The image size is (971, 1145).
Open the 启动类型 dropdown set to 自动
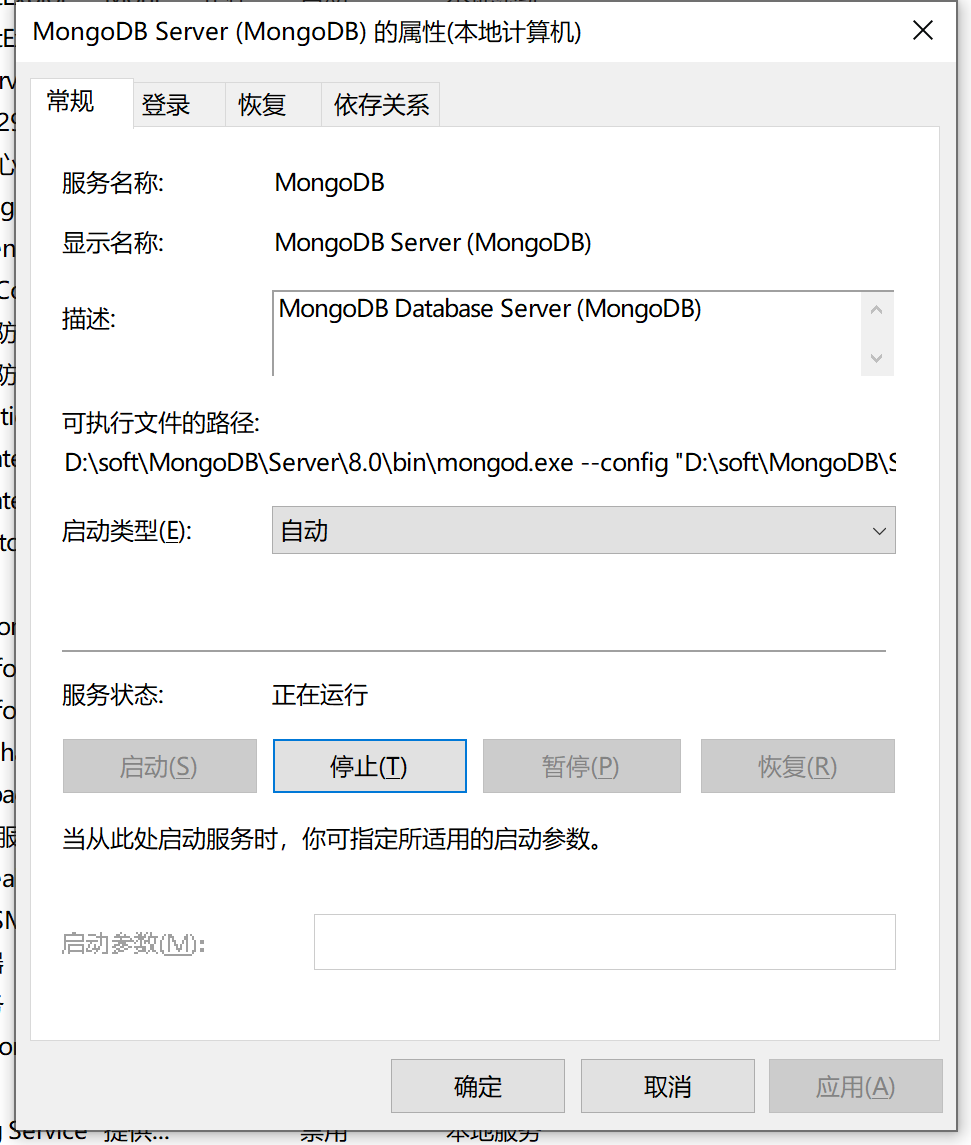click(583, 530)
